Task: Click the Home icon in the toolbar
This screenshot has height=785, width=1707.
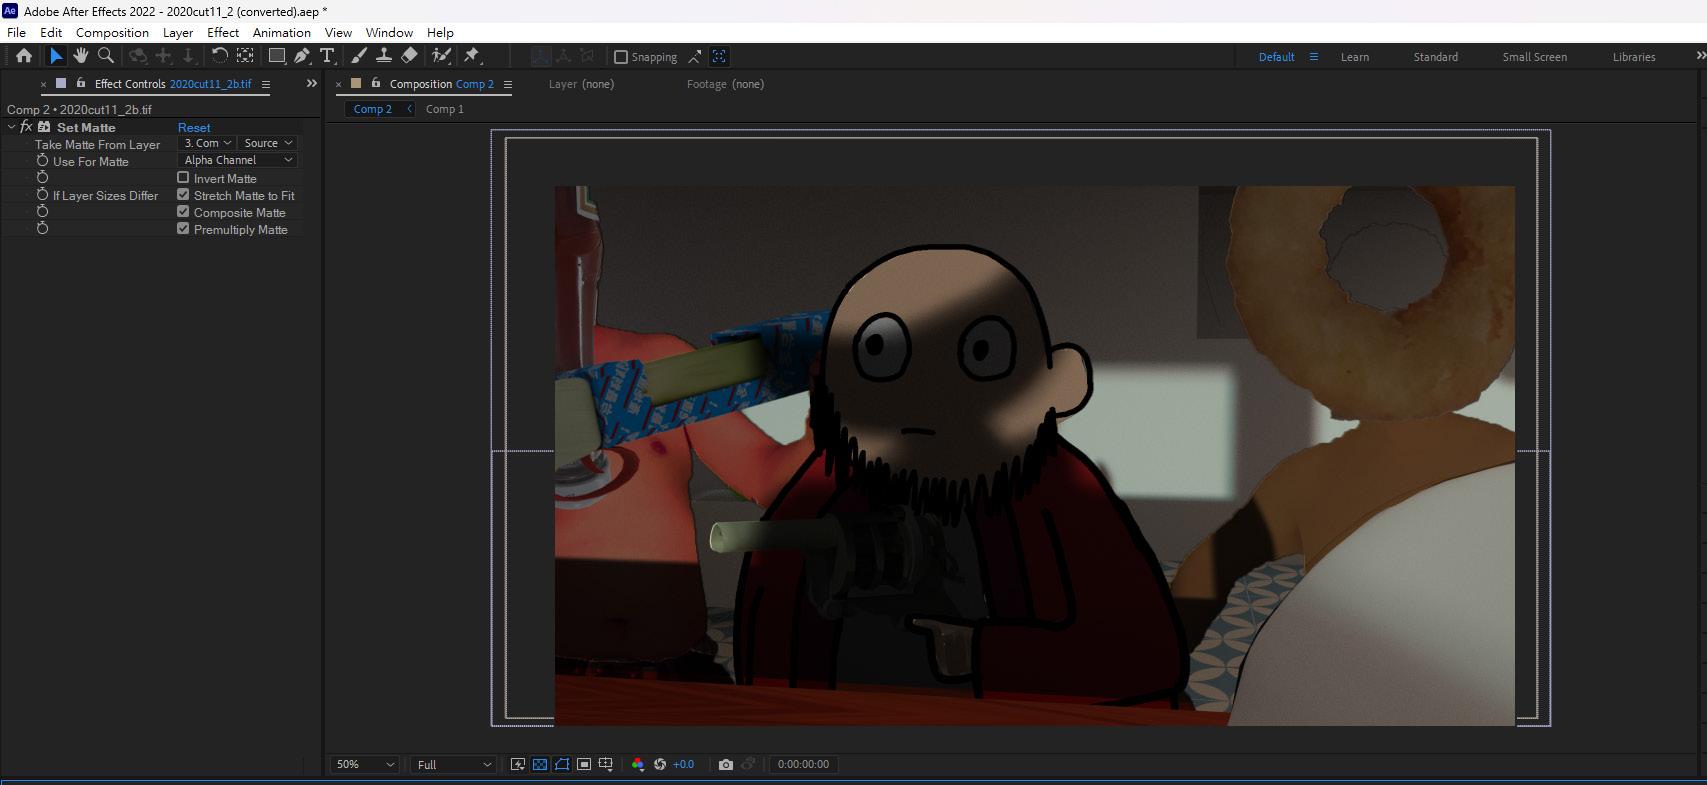Action: tap(24, 56)
